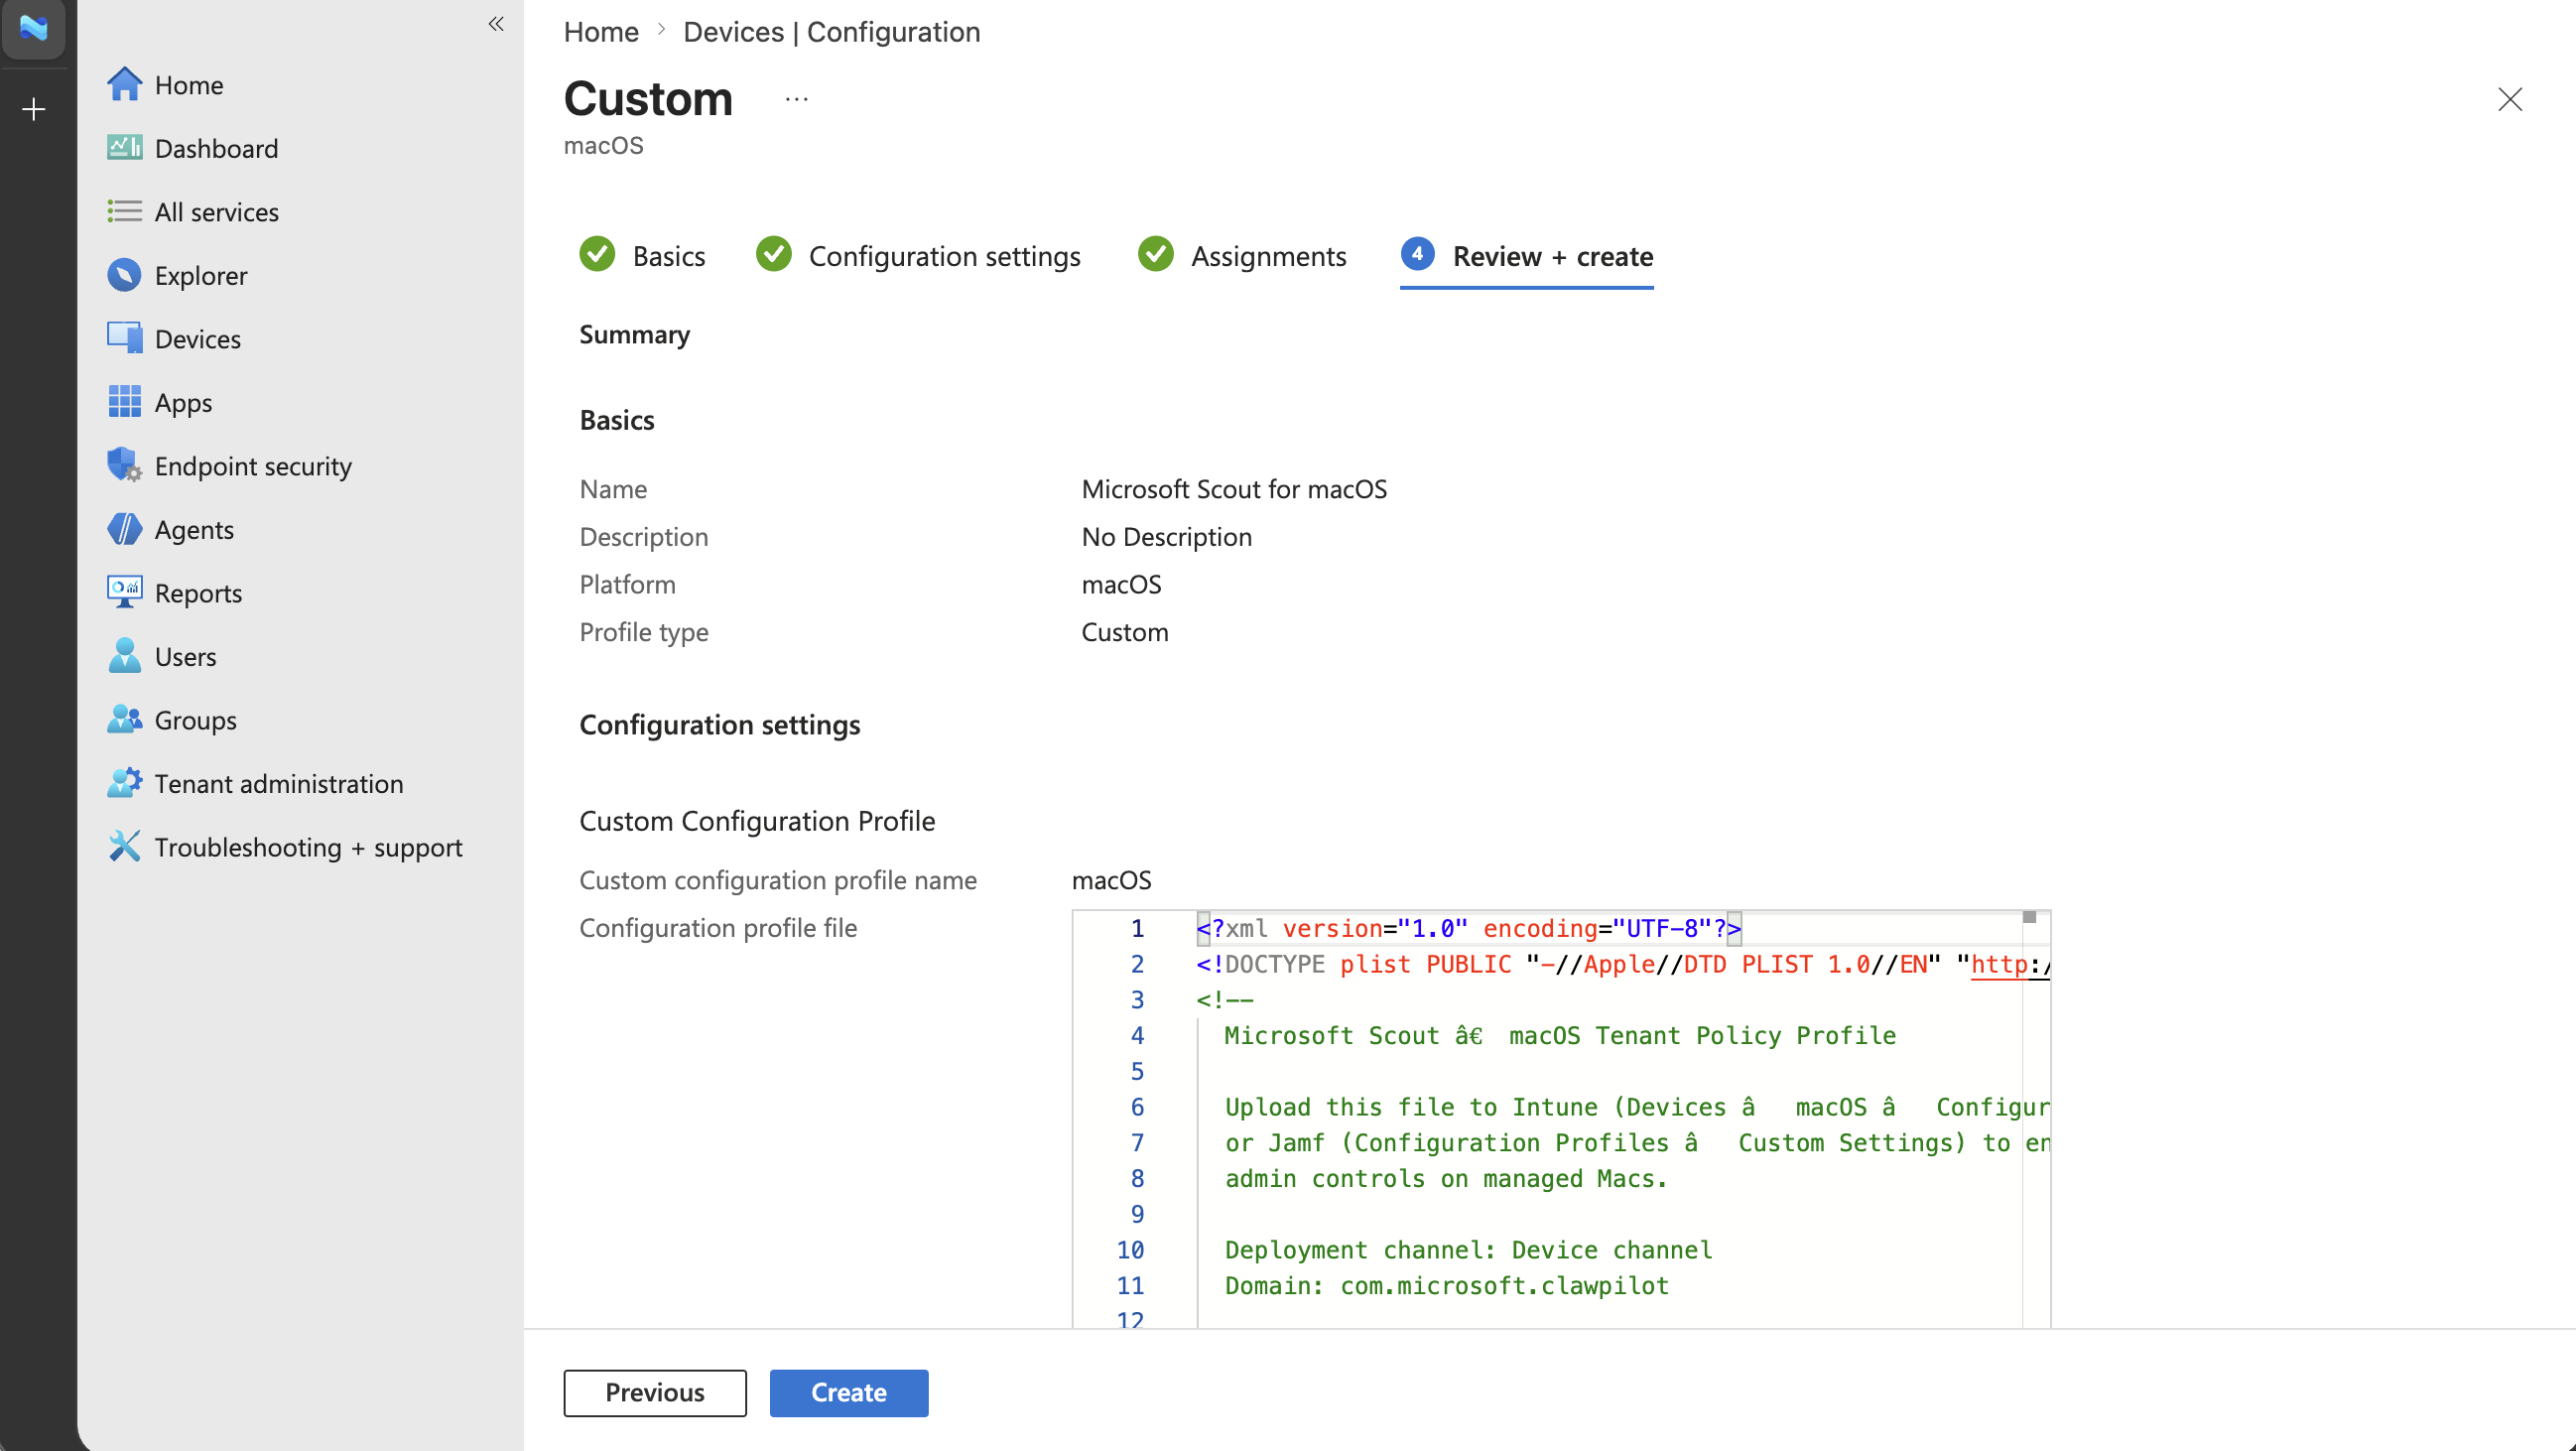Open the ellipsis more options next to Custom
Image resolution: width=2576 pixels, height=1451 pixels.
[796, 99]
